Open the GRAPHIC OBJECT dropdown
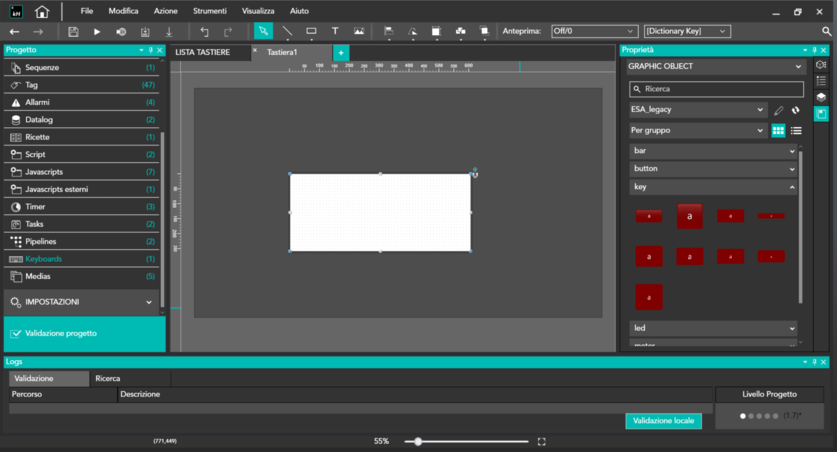Viewport: 837px width, 452px height. coord(715,67)
